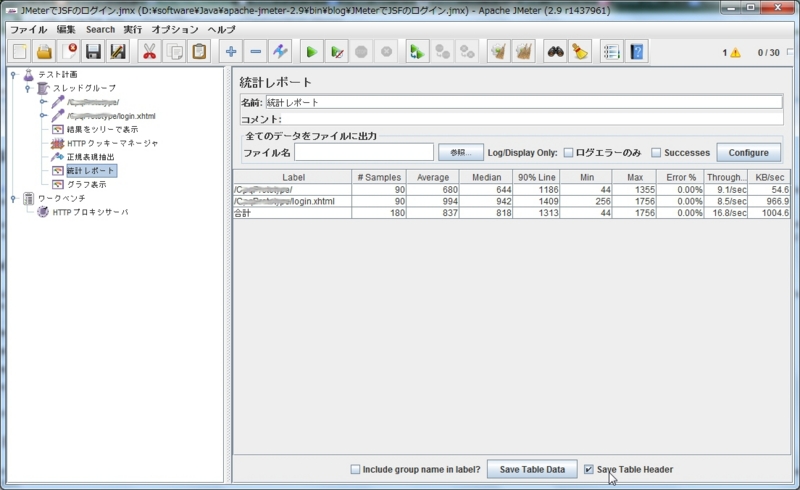Select HTTP プロキシサーバ in the tree
Viewport: 800px width, 490px height.
tap(90, 212)
